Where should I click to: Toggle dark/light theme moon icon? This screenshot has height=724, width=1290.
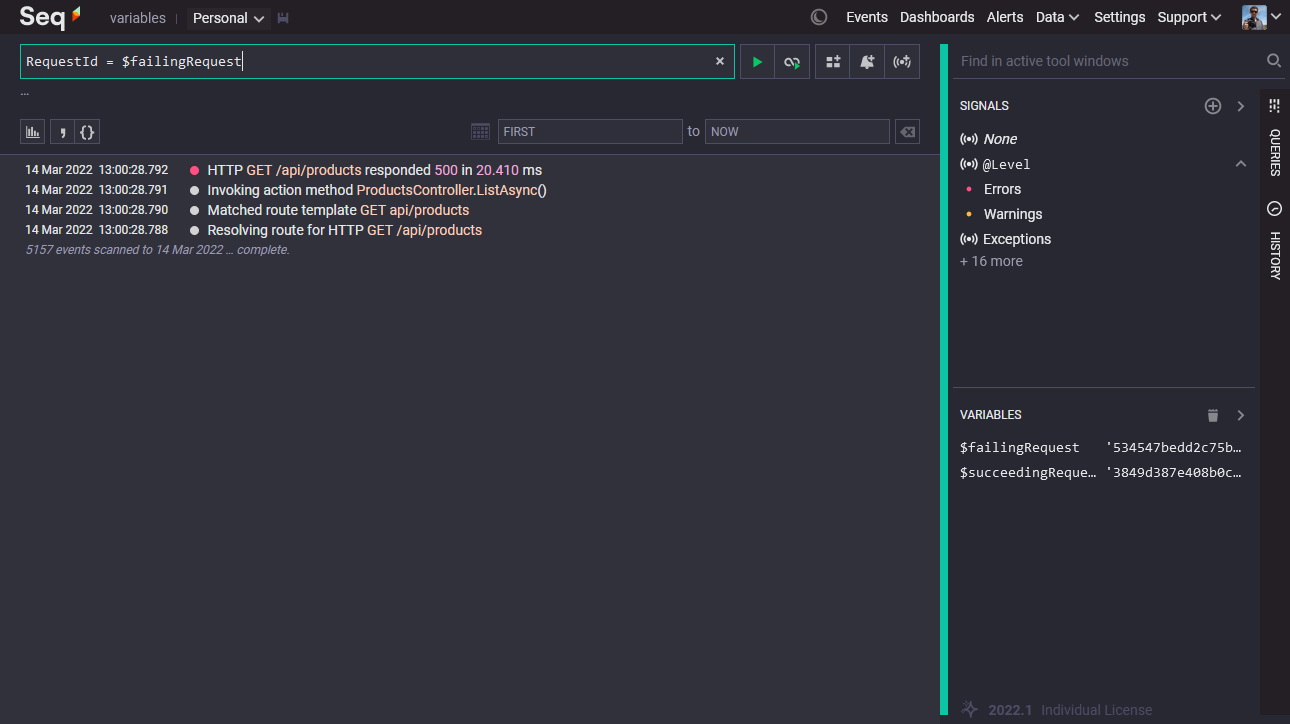tap(819, 17)
